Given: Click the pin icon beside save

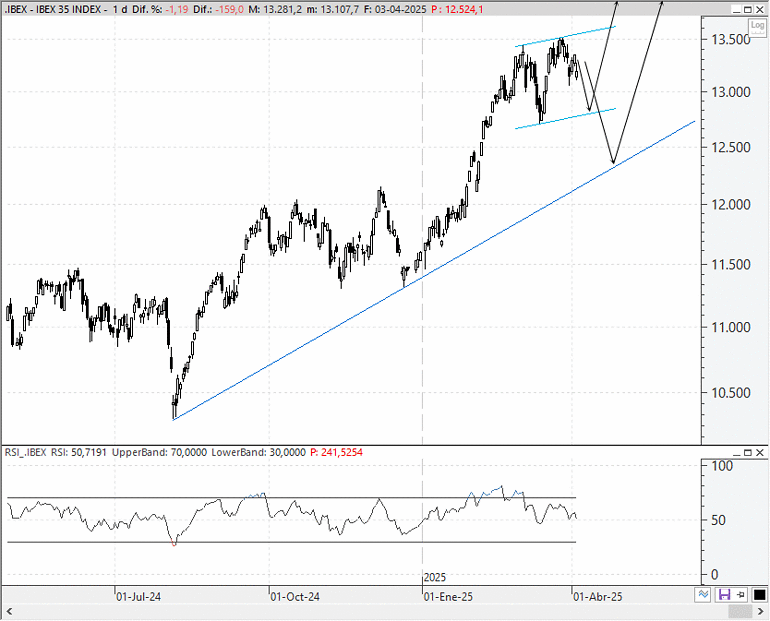Looking at the screenshot, I should (741, 595).
